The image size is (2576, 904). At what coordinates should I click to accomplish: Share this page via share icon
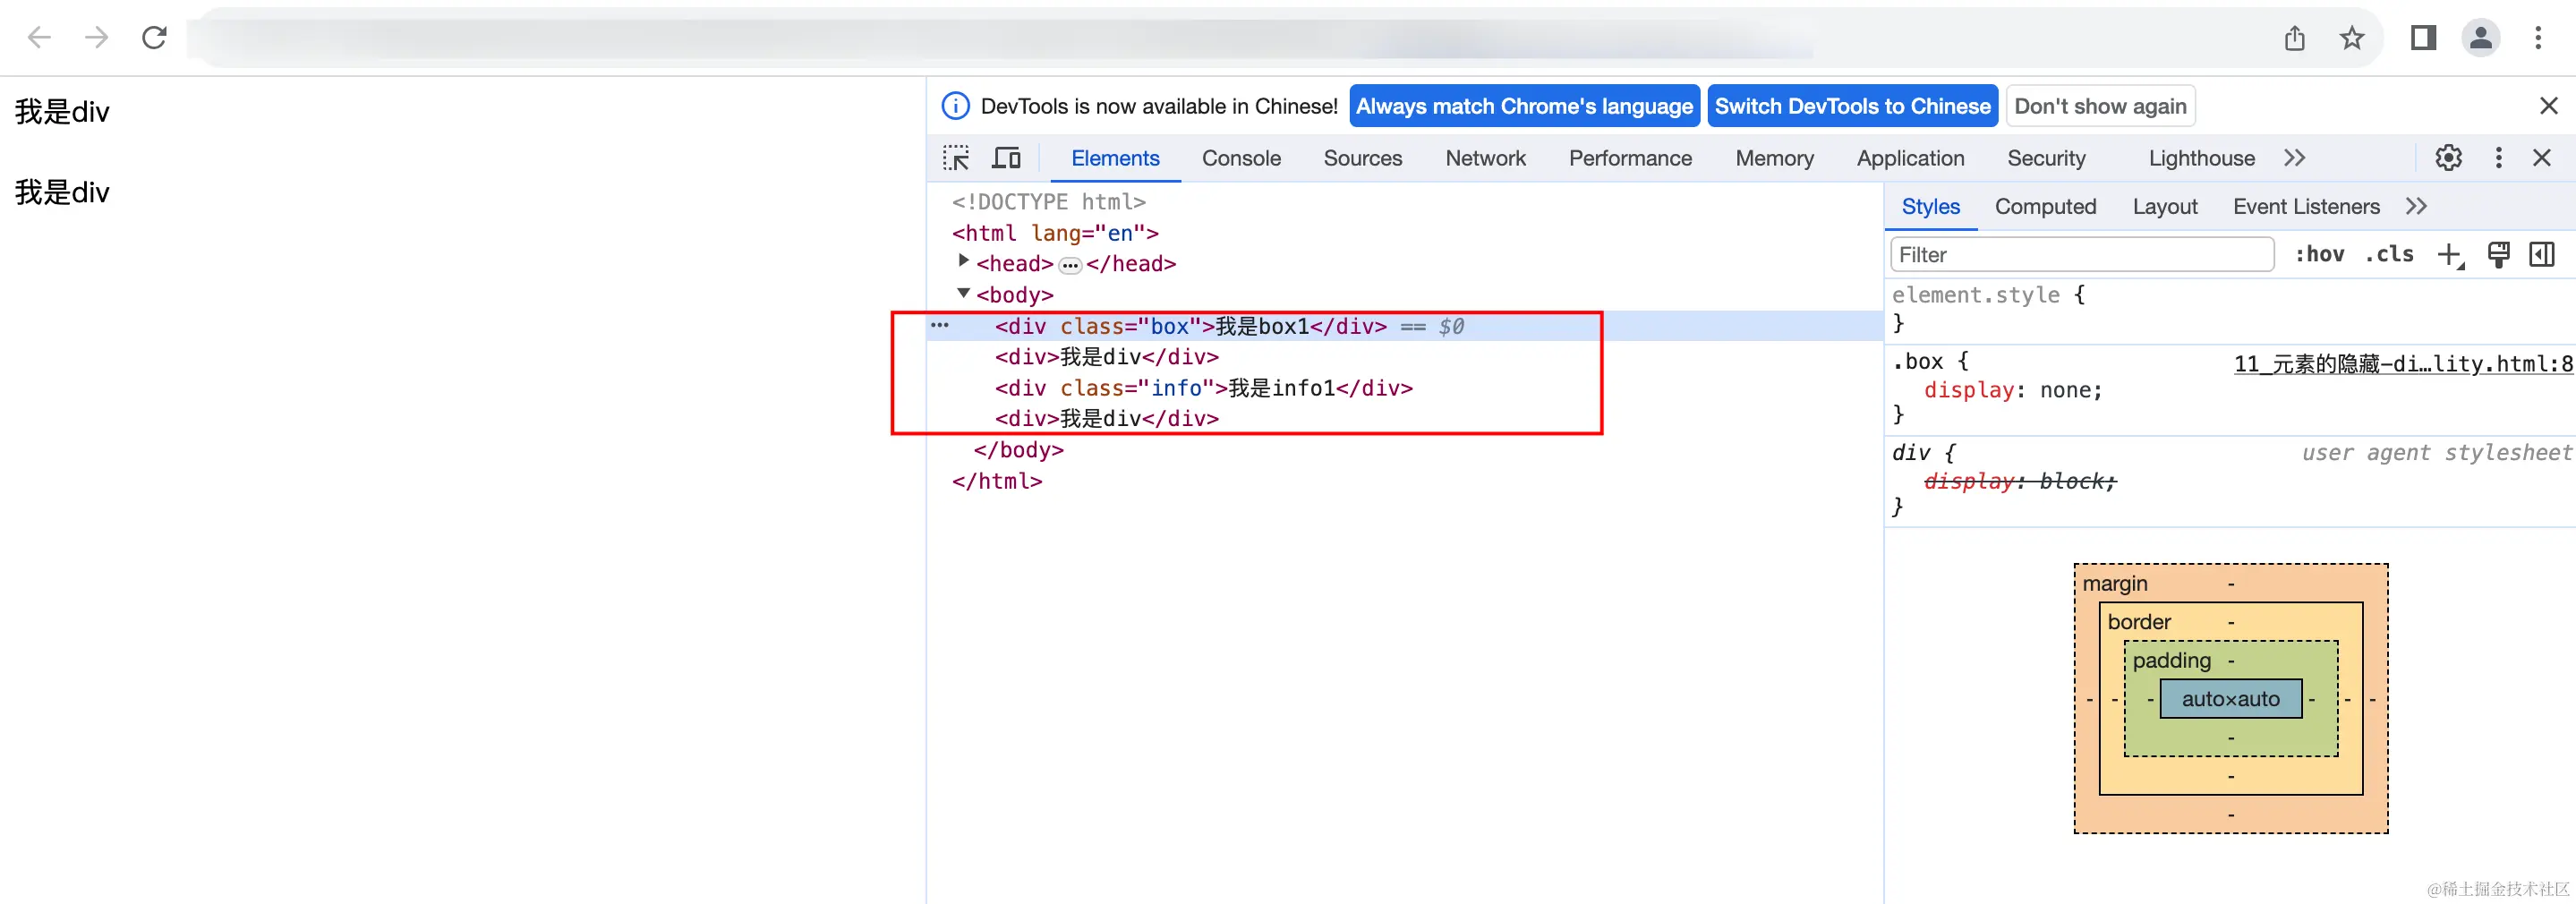2294,38
